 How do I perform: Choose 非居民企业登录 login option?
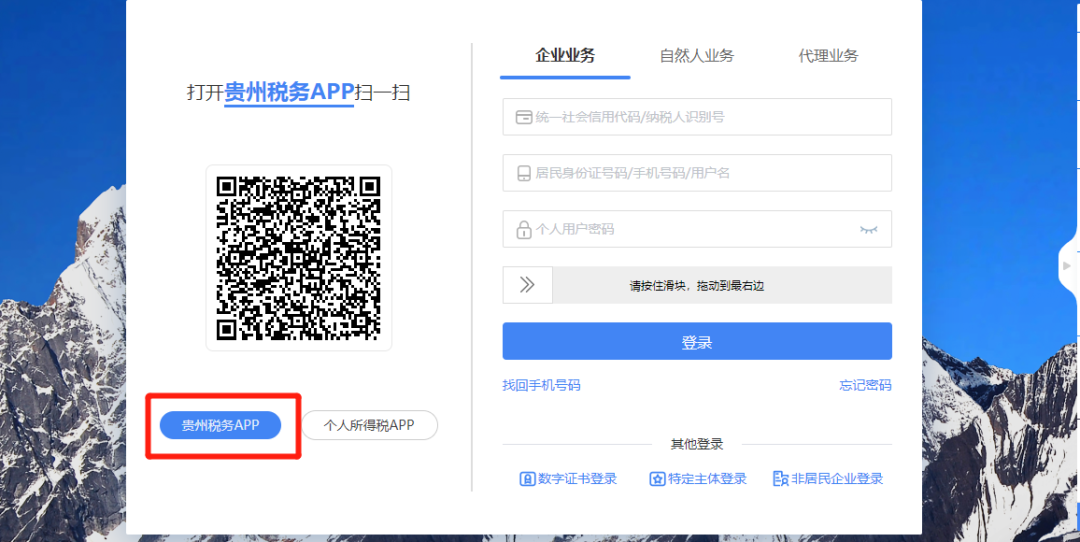click(x=828, y=479)
